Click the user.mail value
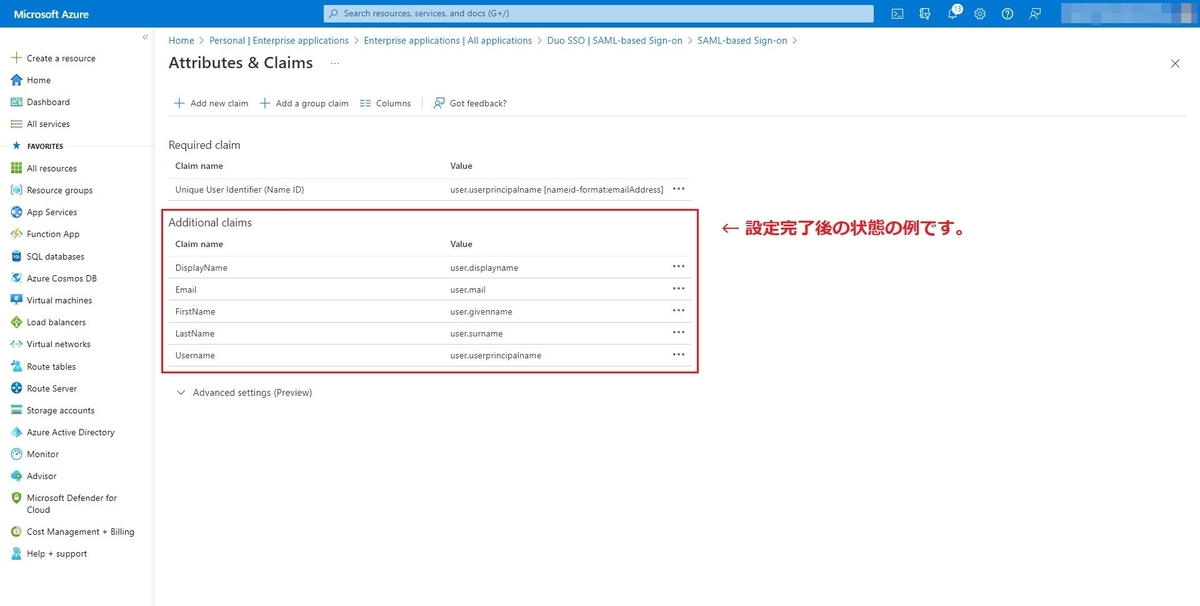Screen dimensions: 1200x606 click(467, 289)
